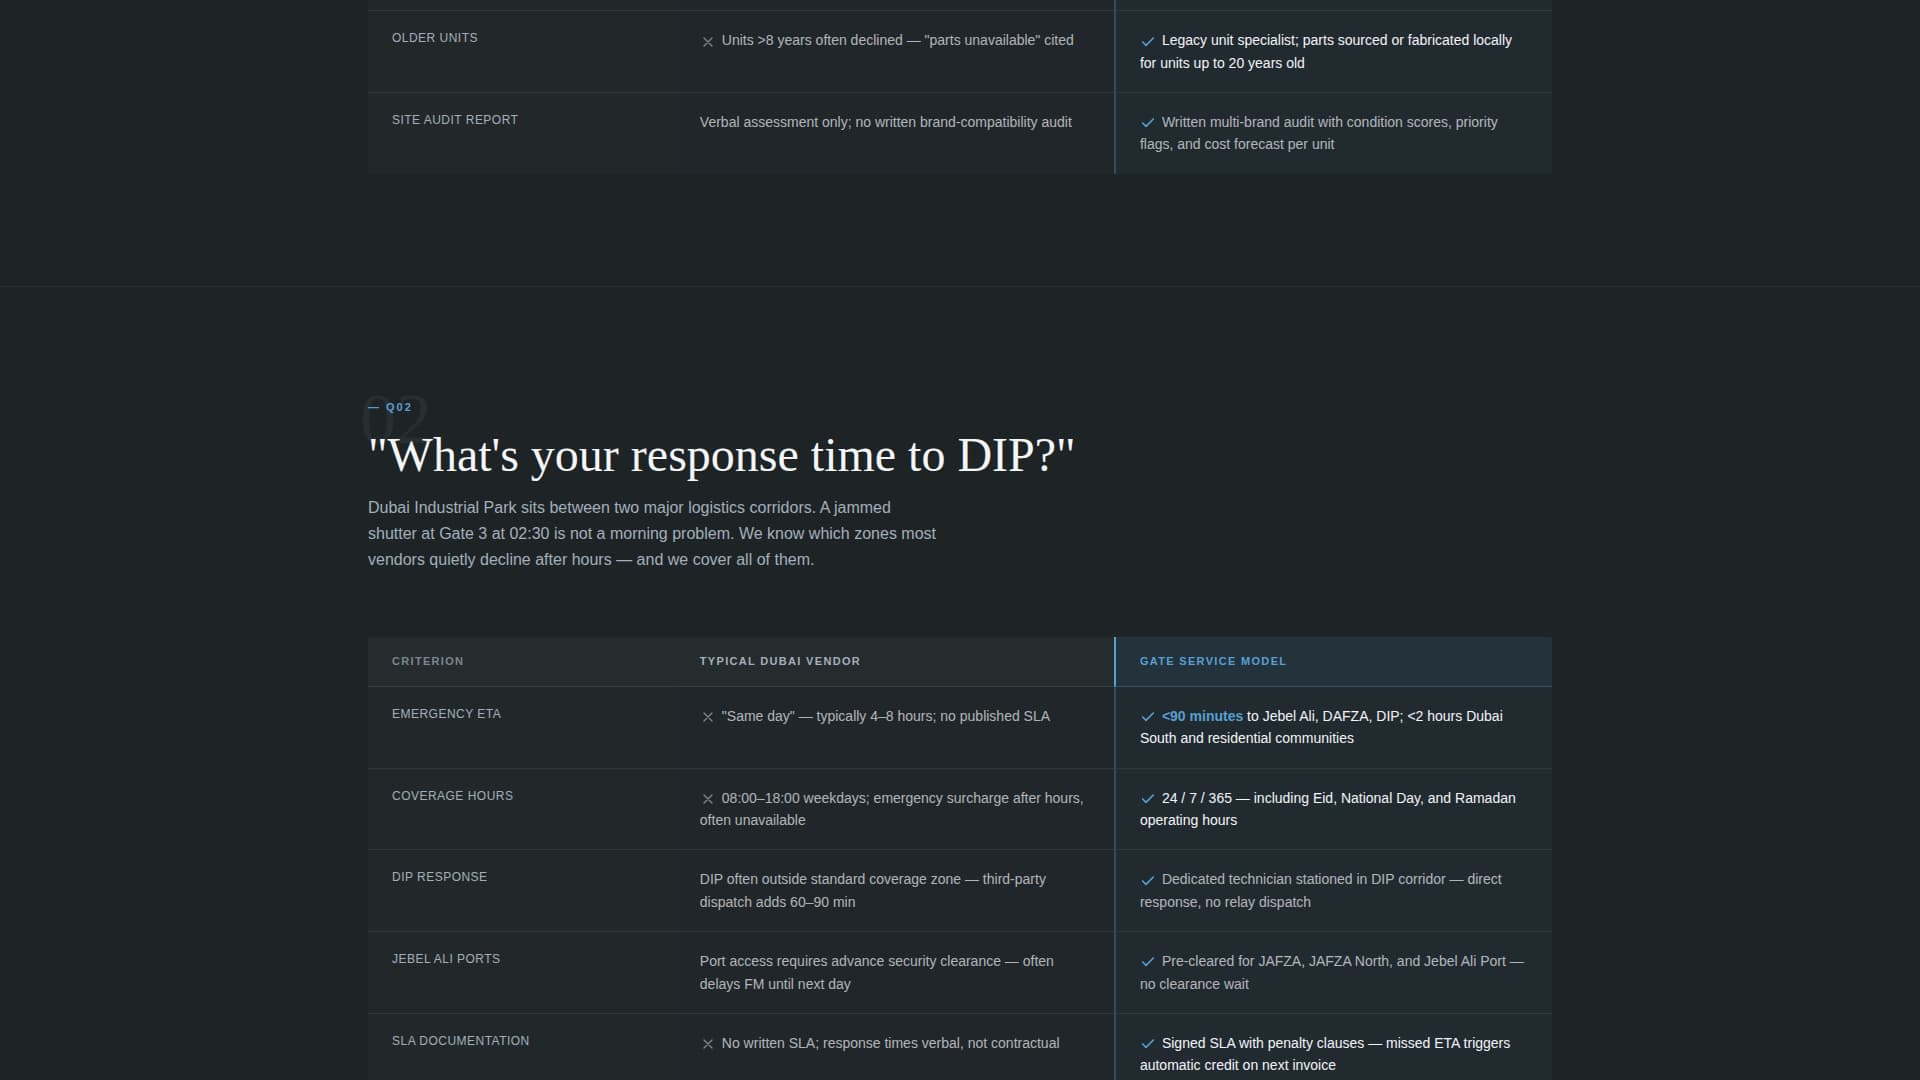The image size is (1920, 1080).
Task: Click the checkmark beside 'Dedicated technician stationed in DIP'
Action: pos(1147,880)
